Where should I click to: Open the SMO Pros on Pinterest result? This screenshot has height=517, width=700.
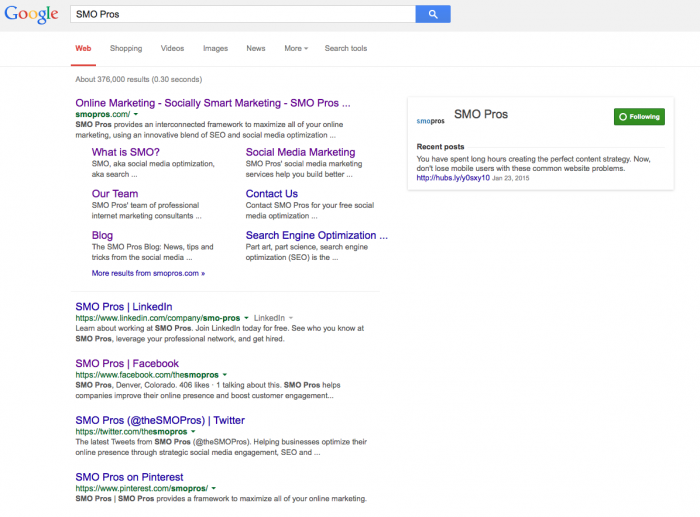[129, 477]
